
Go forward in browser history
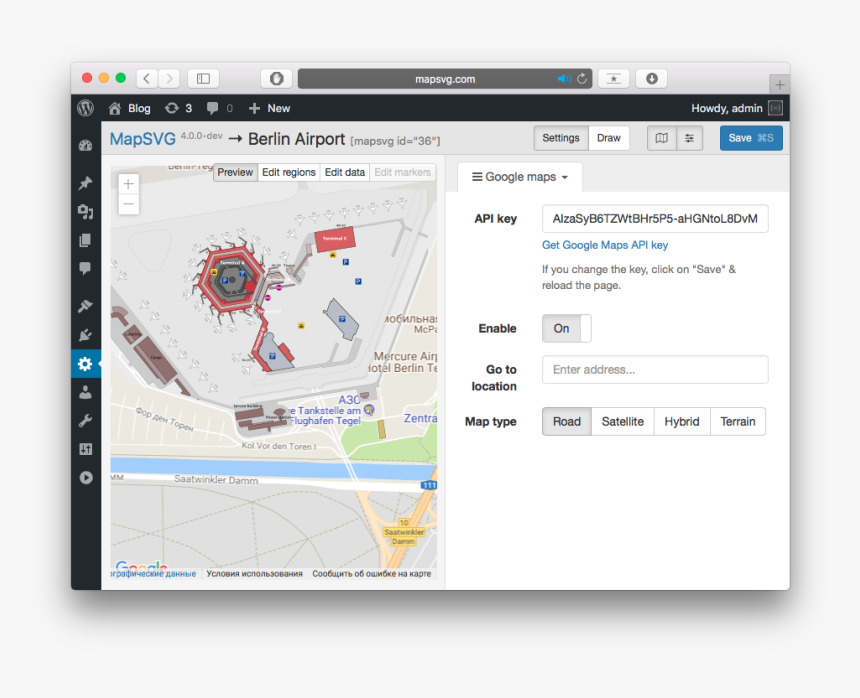[x=169, y=78]
